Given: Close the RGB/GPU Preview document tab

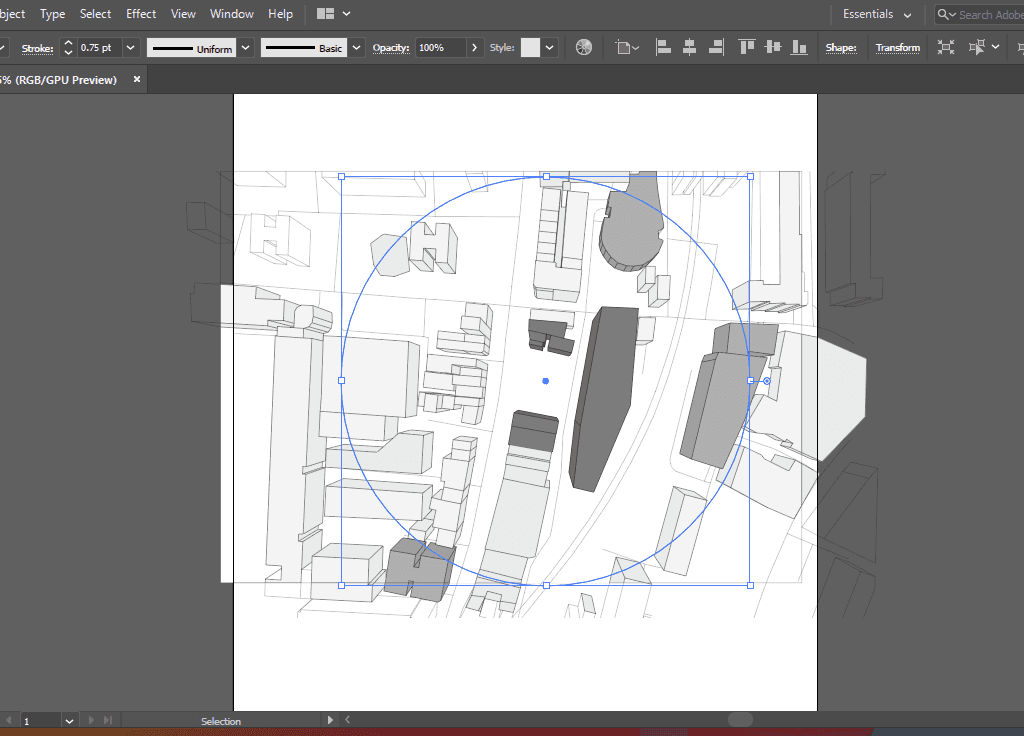Looking at the screenshot, I should (137, 79).
